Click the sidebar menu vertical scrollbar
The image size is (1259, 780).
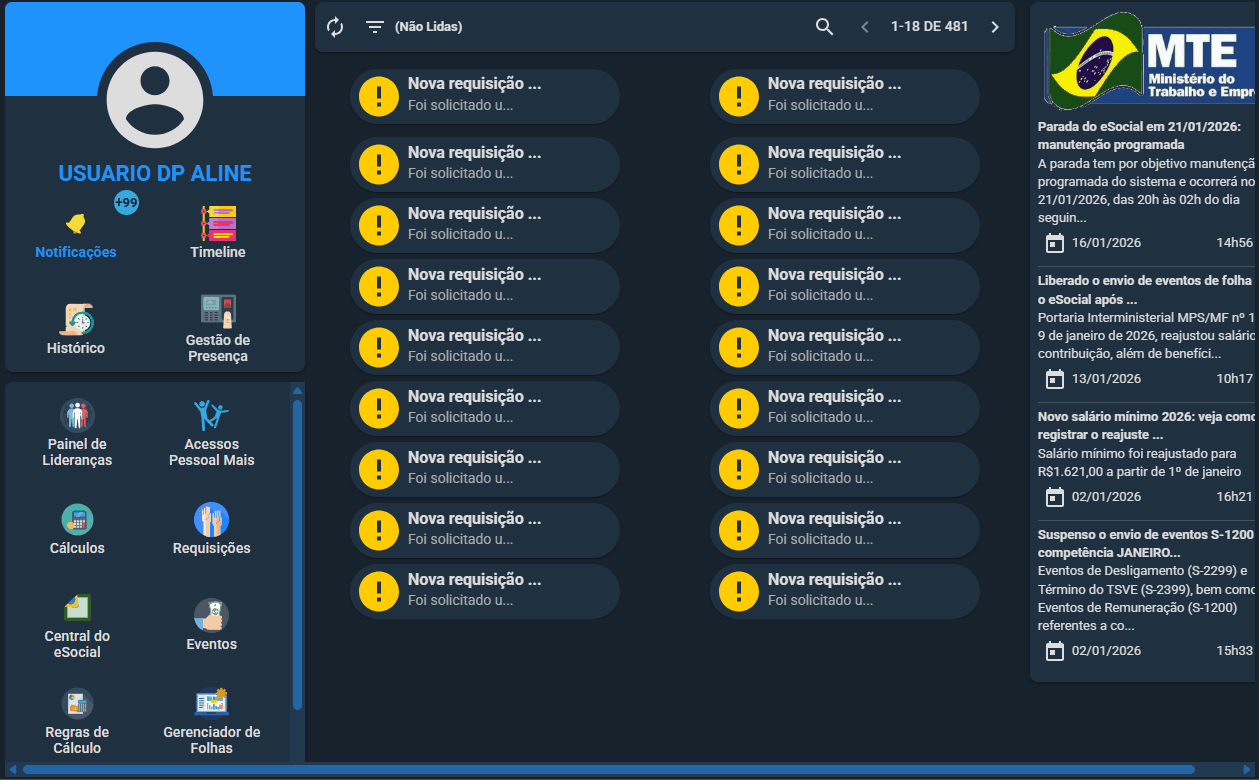(x=297, y=555)
